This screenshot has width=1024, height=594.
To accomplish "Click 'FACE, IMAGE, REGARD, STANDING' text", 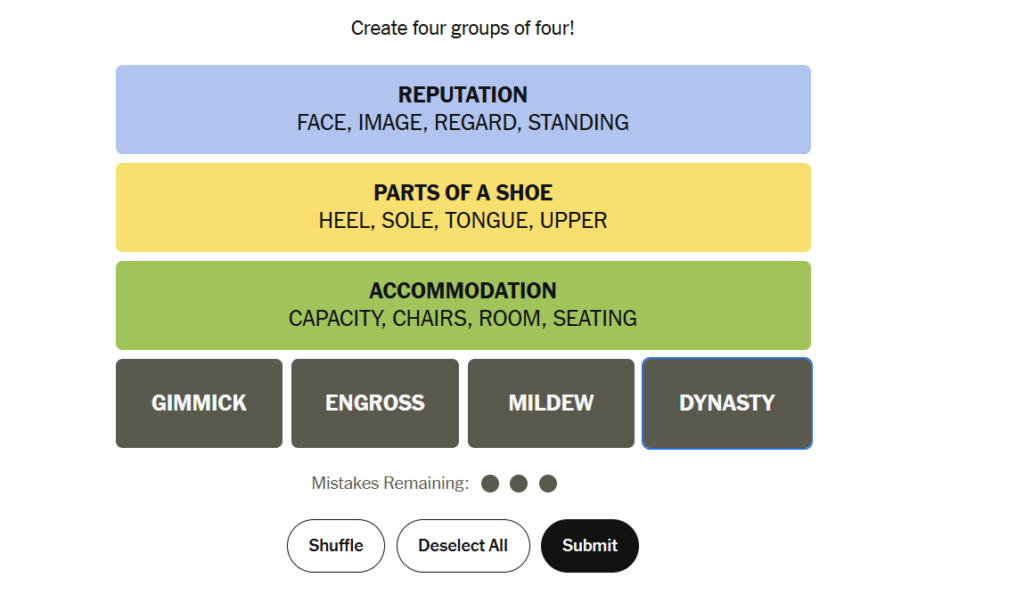I will click(463, 123).
